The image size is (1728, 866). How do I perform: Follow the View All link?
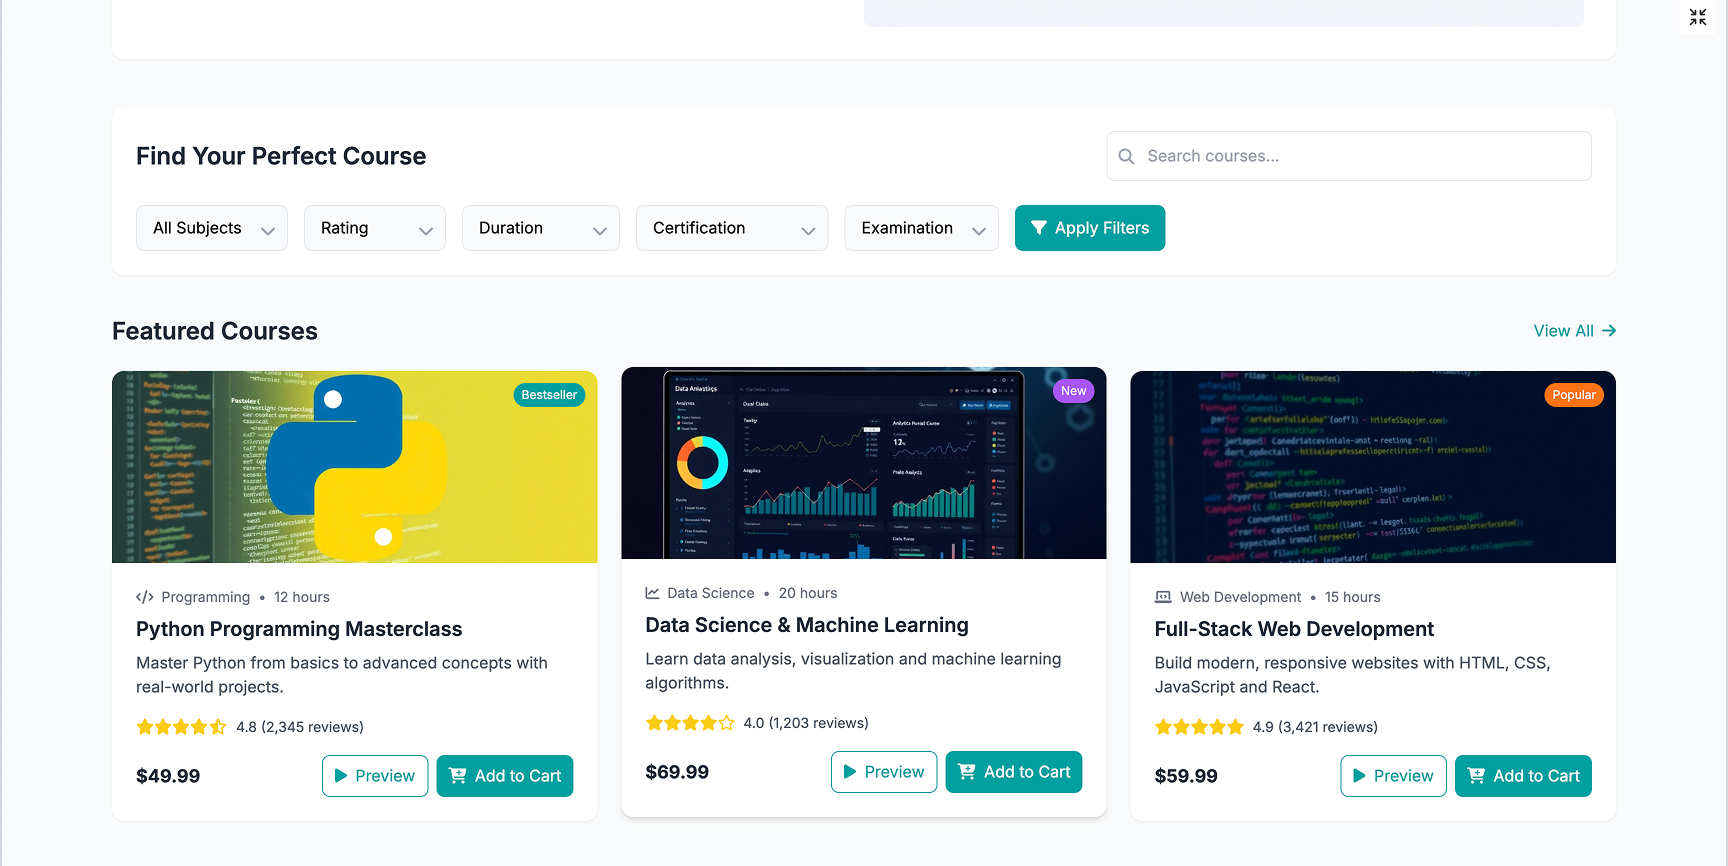coord(1574,331)
